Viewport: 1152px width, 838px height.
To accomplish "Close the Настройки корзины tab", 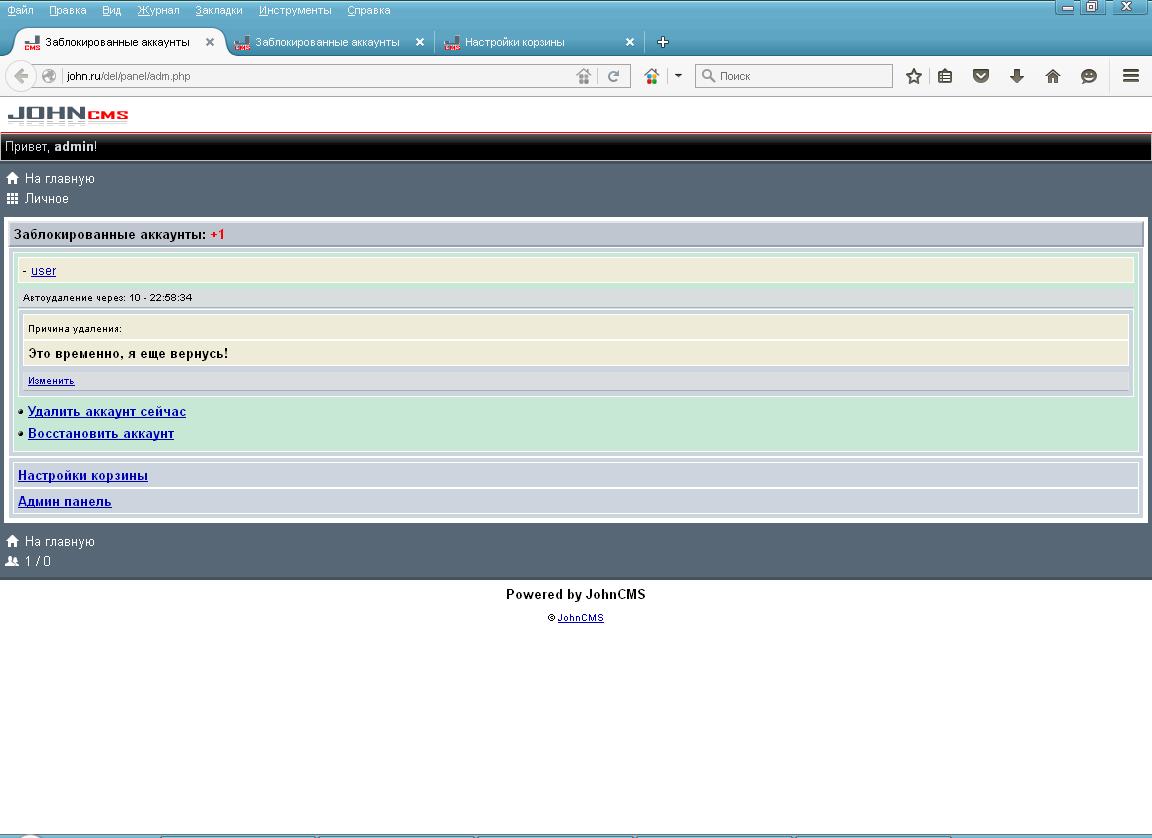I will coord(630,42).
